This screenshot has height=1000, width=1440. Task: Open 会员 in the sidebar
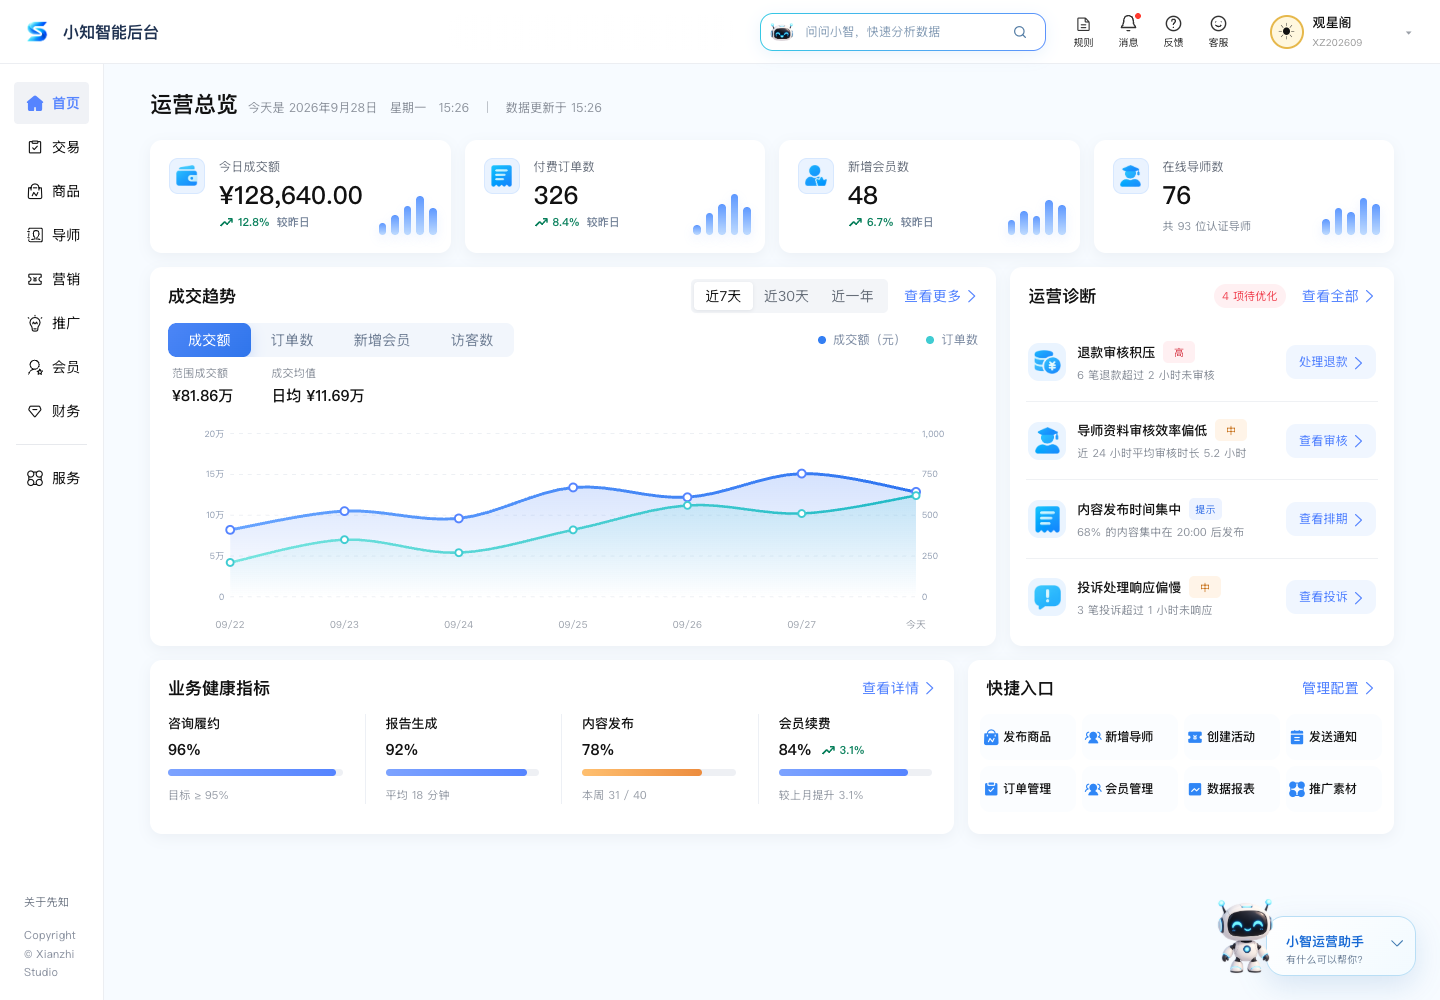click(x=52, y=367)
